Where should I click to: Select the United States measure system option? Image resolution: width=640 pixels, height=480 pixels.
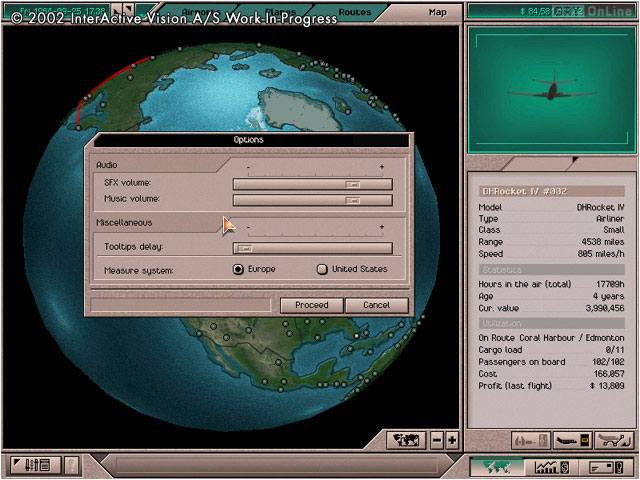[x=322, y=269]
